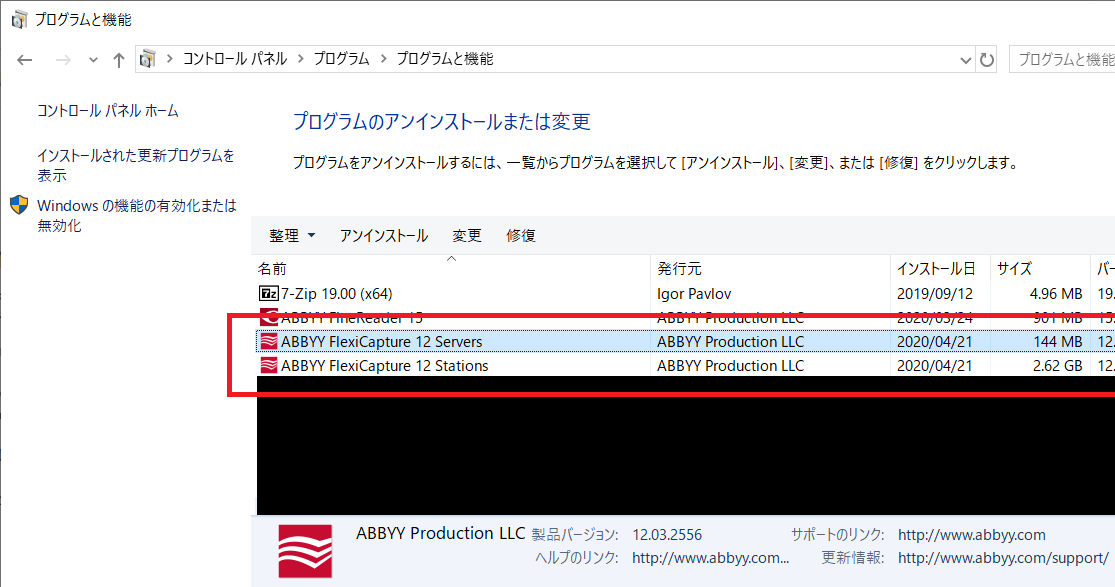Click ABBYY FlexiCapture 12 Stations icon

[268, 366]
